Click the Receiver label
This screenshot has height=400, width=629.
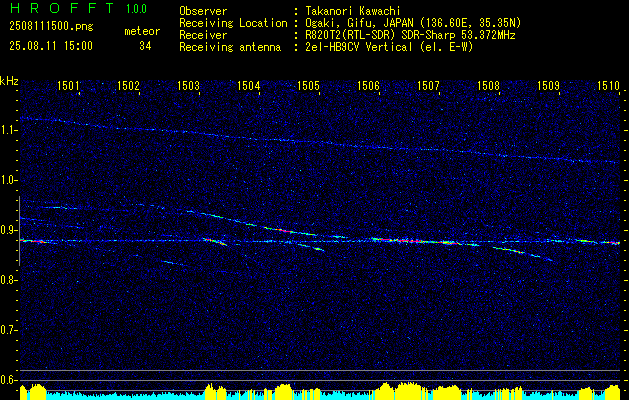click(203, 35)
